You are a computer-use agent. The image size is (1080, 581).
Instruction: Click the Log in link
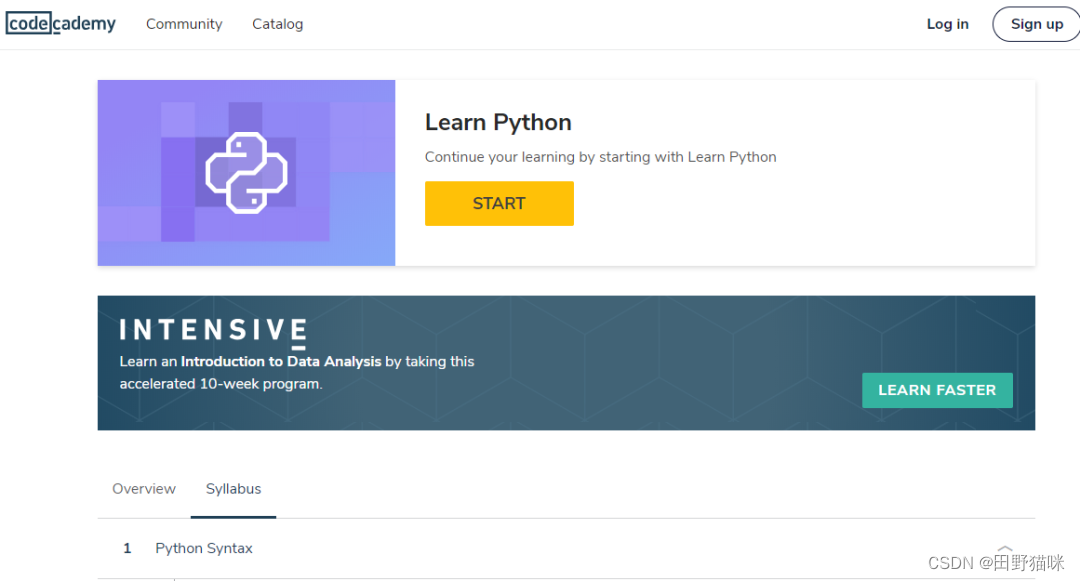click(x=947, y=24)
